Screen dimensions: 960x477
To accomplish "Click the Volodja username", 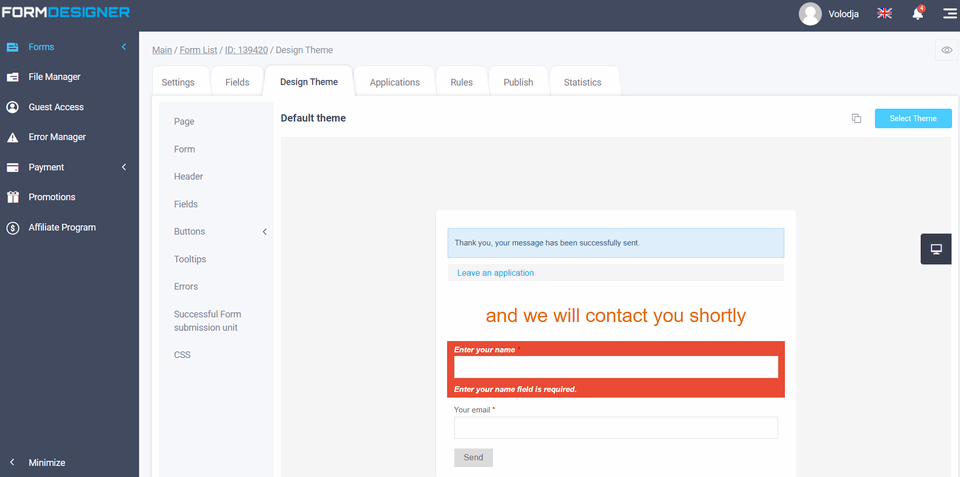I will click(844, 13).
